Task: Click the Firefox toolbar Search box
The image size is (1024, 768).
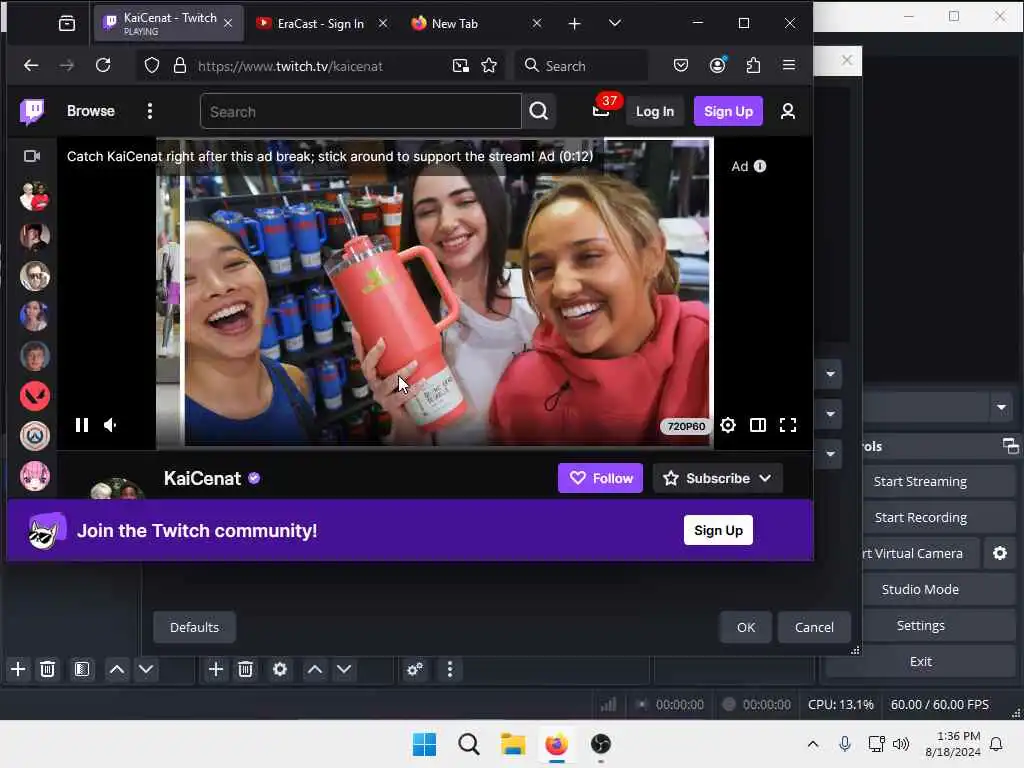Action: tap(582, 65)
